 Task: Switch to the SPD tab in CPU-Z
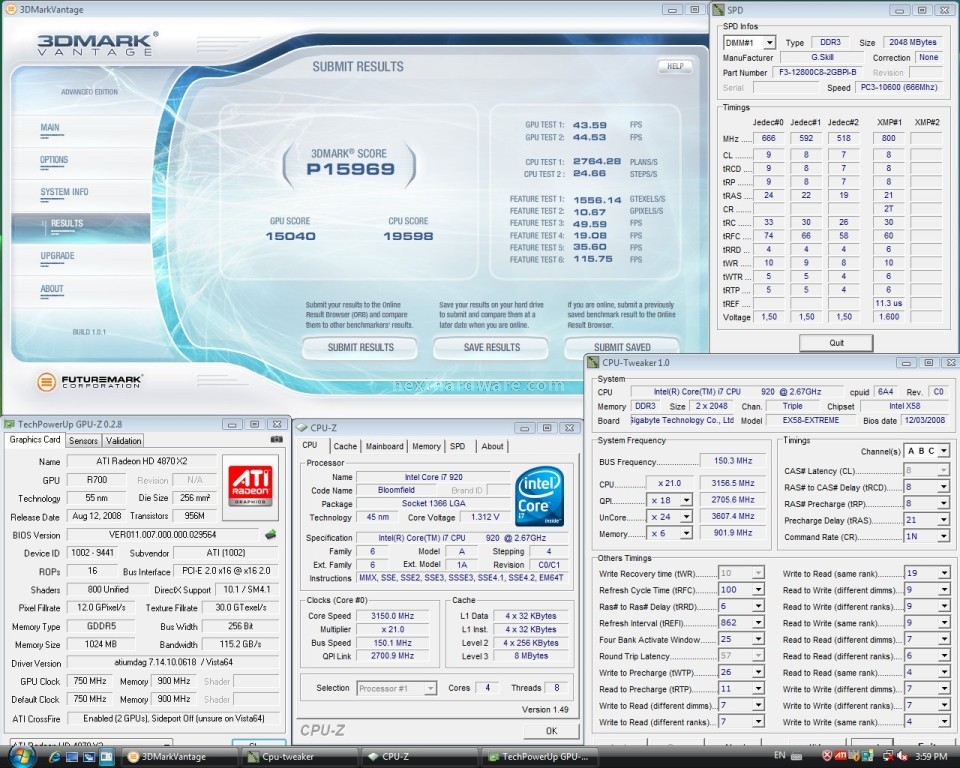[457, 446]
